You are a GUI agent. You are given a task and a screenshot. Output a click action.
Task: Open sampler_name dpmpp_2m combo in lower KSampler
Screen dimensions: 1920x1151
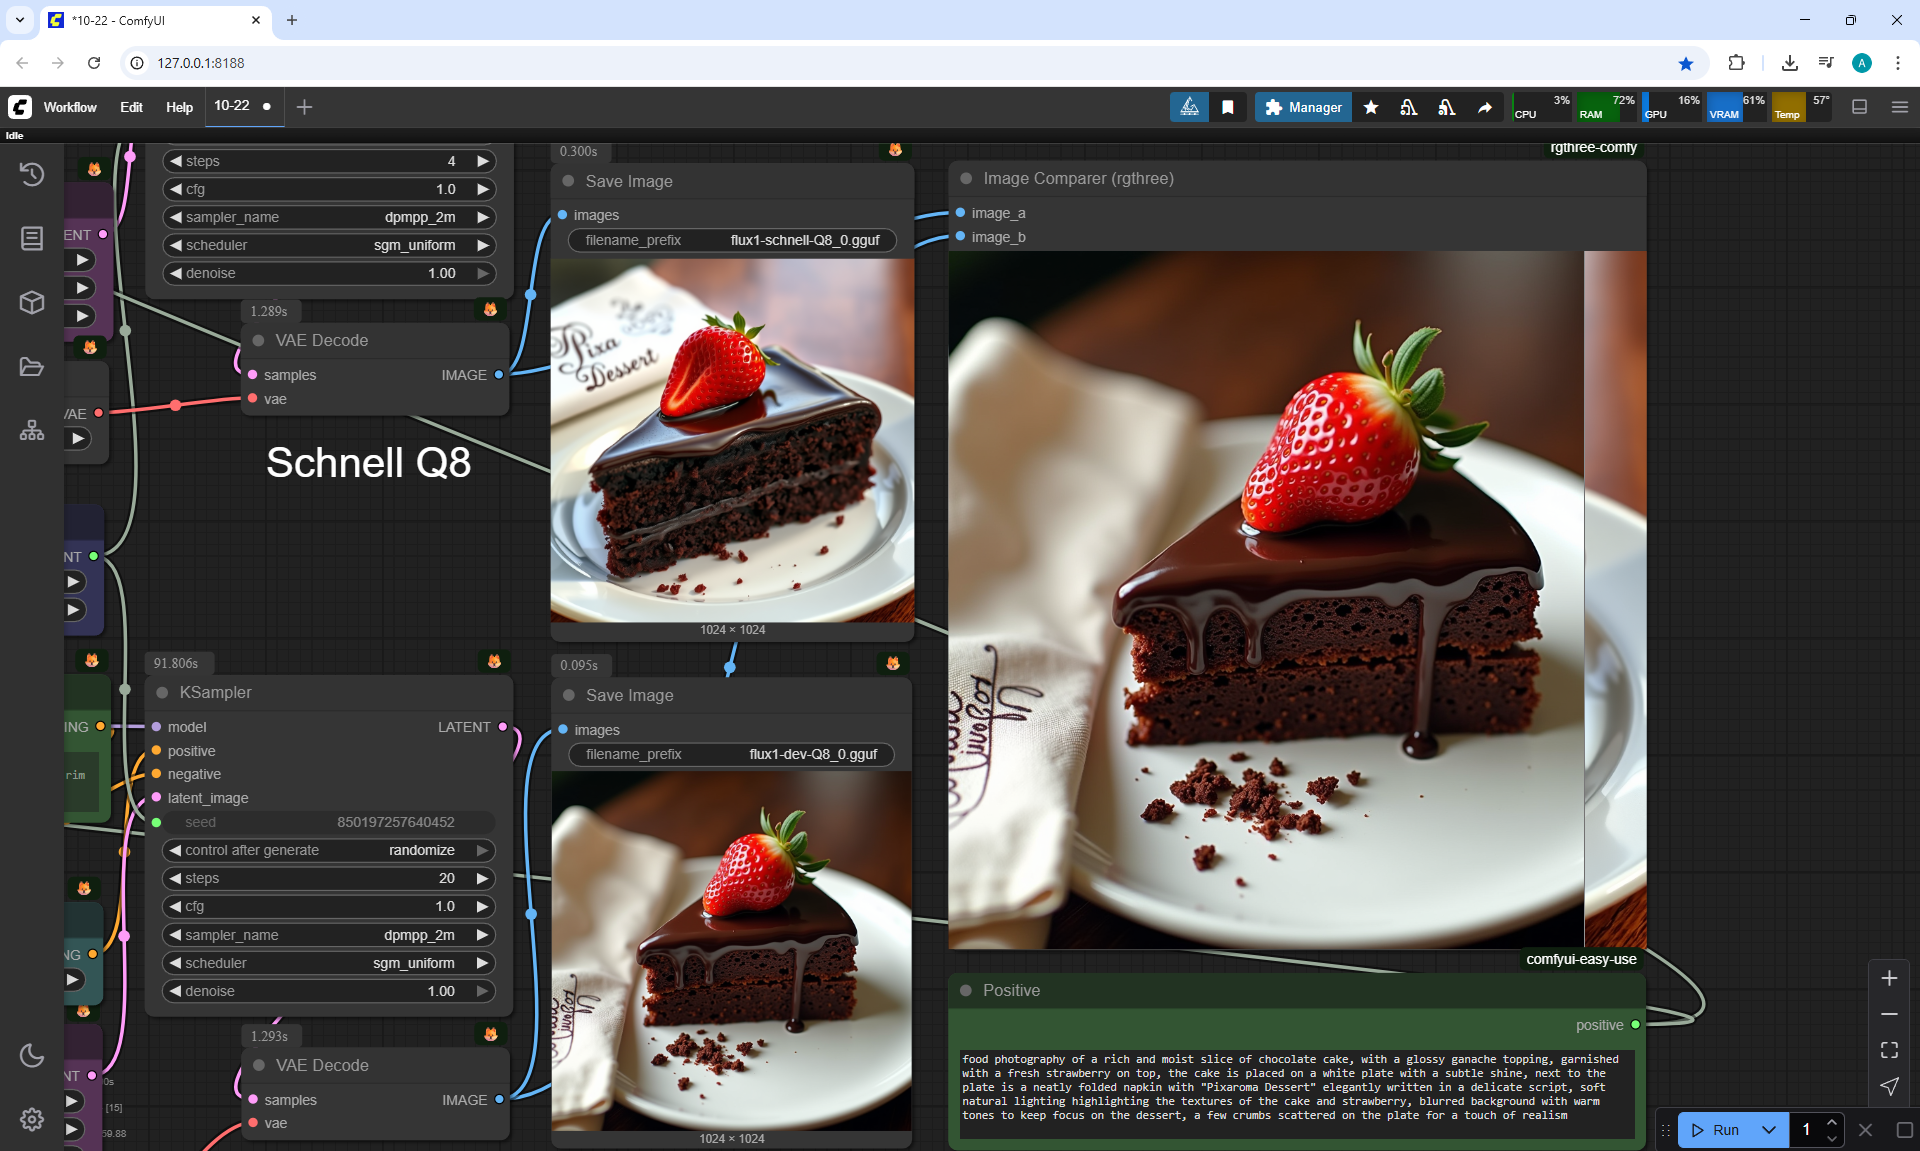pos(328,935)
